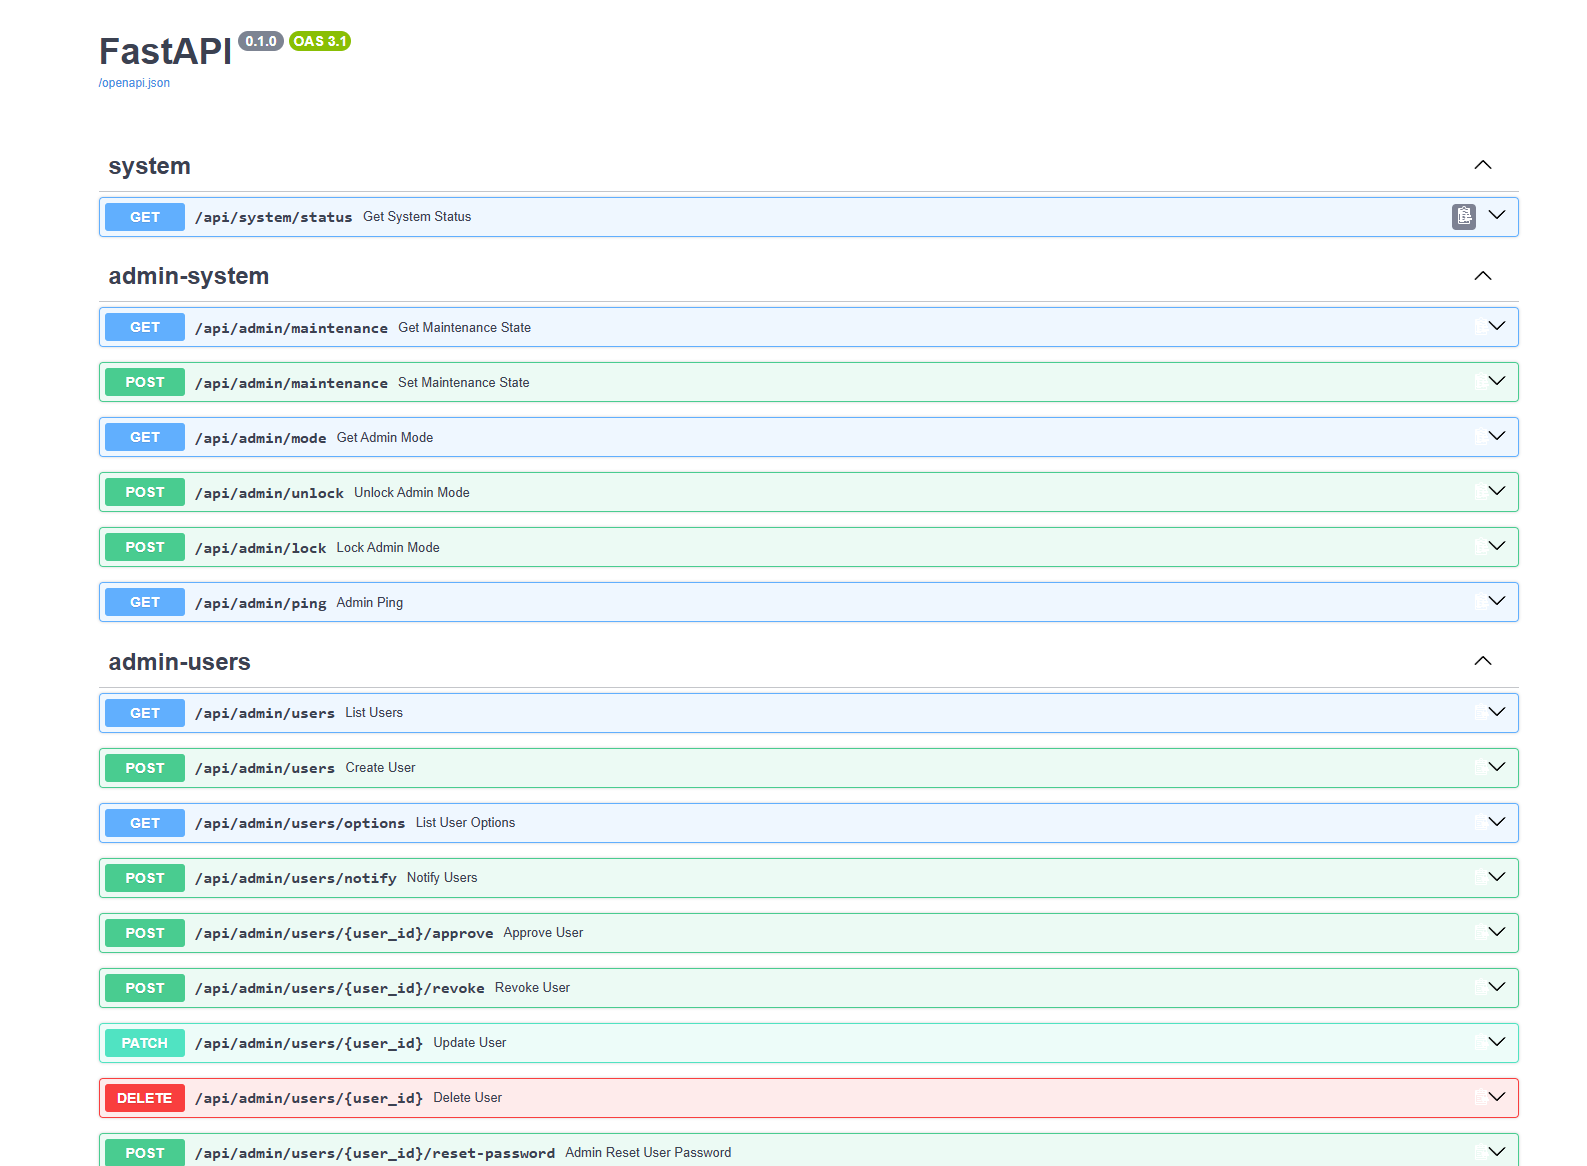
Task: Collapse the admin-users section using its caret
Action: pyautogui.click(x=1483, y=661)
